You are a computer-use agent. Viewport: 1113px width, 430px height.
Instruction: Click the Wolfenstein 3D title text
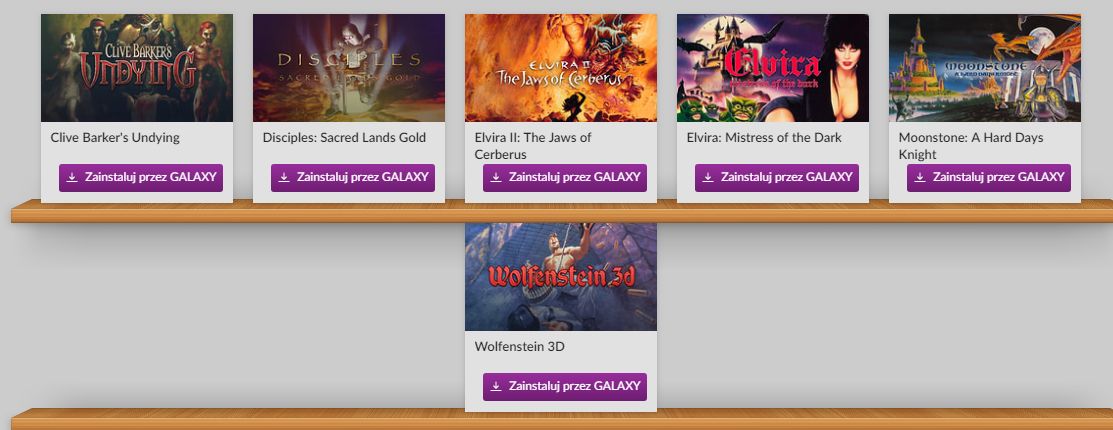click(x=520, y=347)
